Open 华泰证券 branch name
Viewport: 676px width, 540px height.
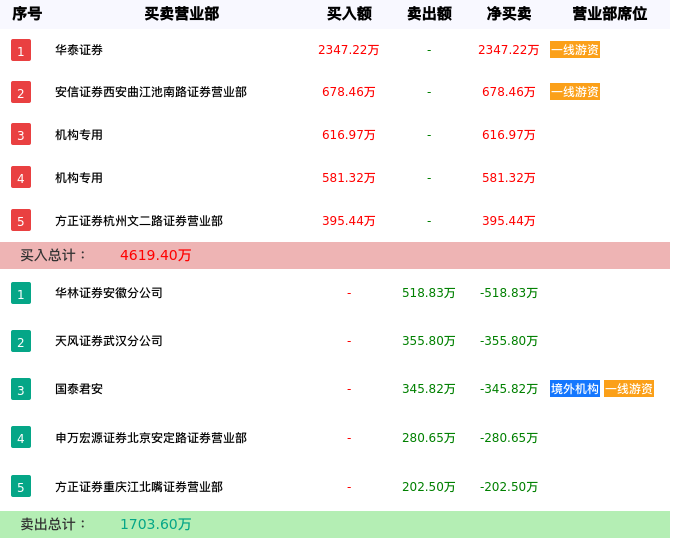coord(79,50)
